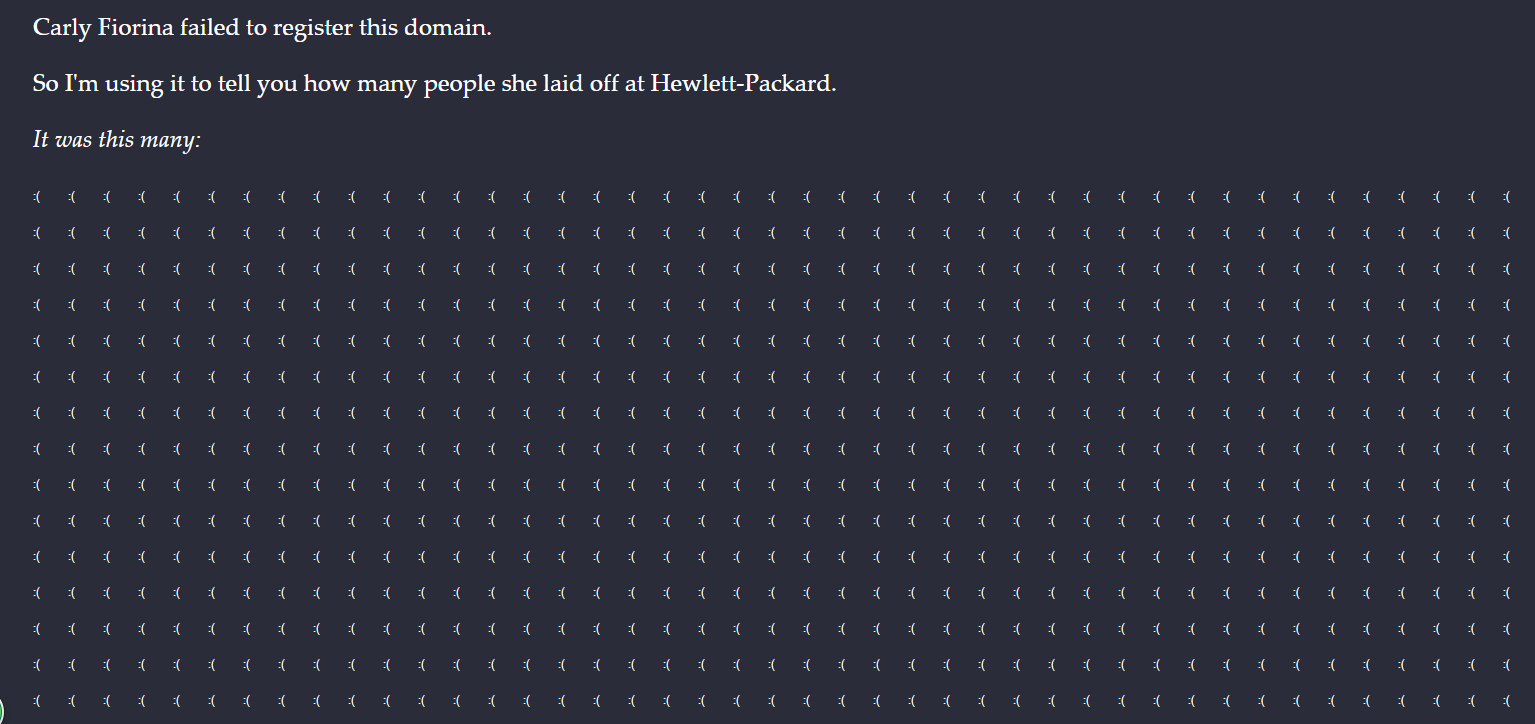
Task: Click the first sad face in the grid
Action: point(37,197)
